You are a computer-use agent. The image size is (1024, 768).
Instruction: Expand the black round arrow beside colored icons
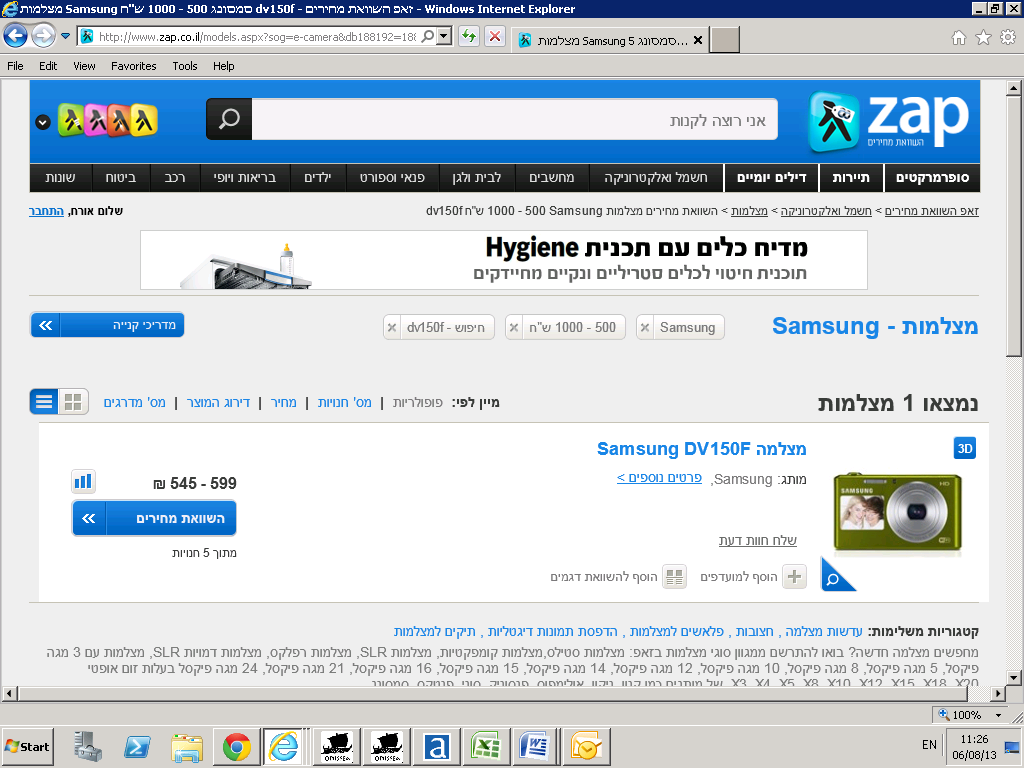[x=42, y=122]
